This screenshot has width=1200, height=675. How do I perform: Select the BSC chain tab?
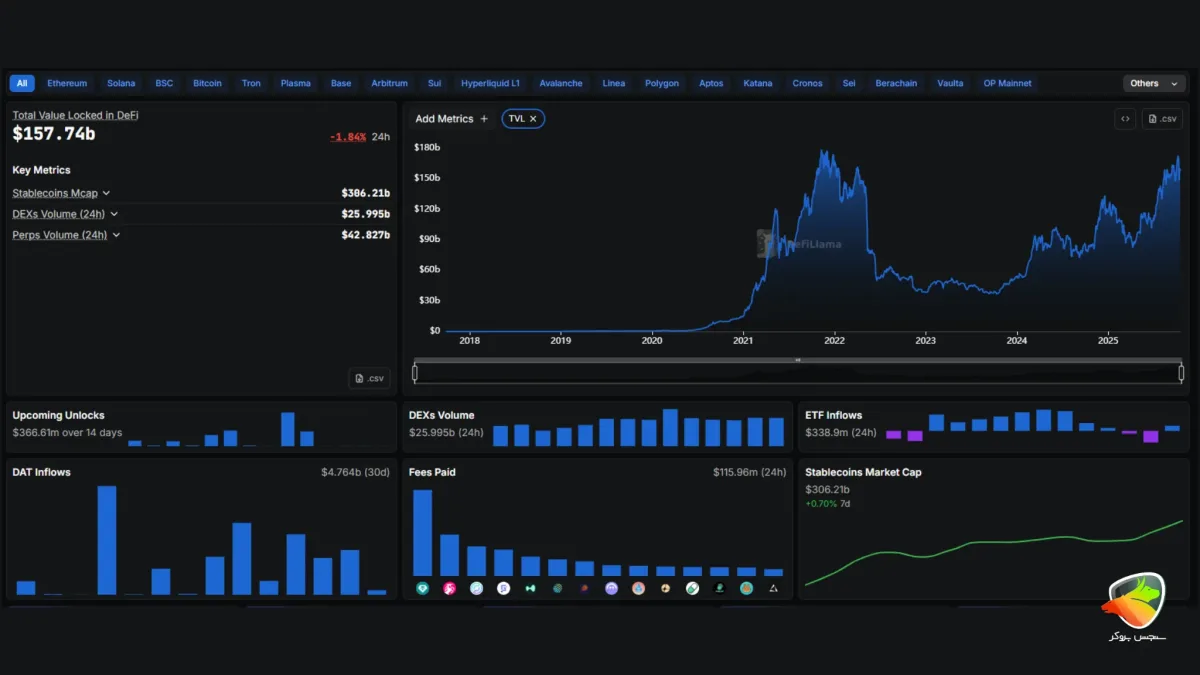[x=164, y=84]
